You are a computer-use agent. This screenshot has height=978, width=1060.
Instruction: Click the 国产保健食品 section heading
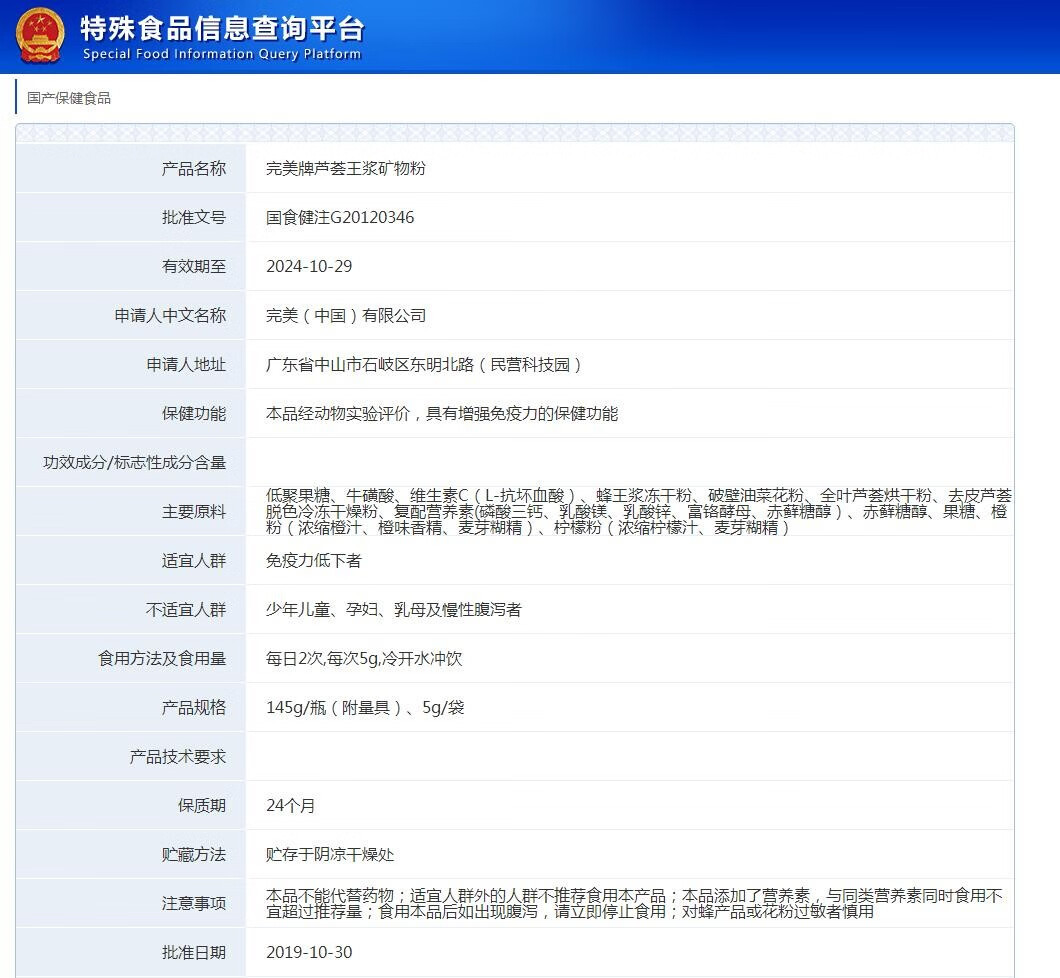(69, 98)
